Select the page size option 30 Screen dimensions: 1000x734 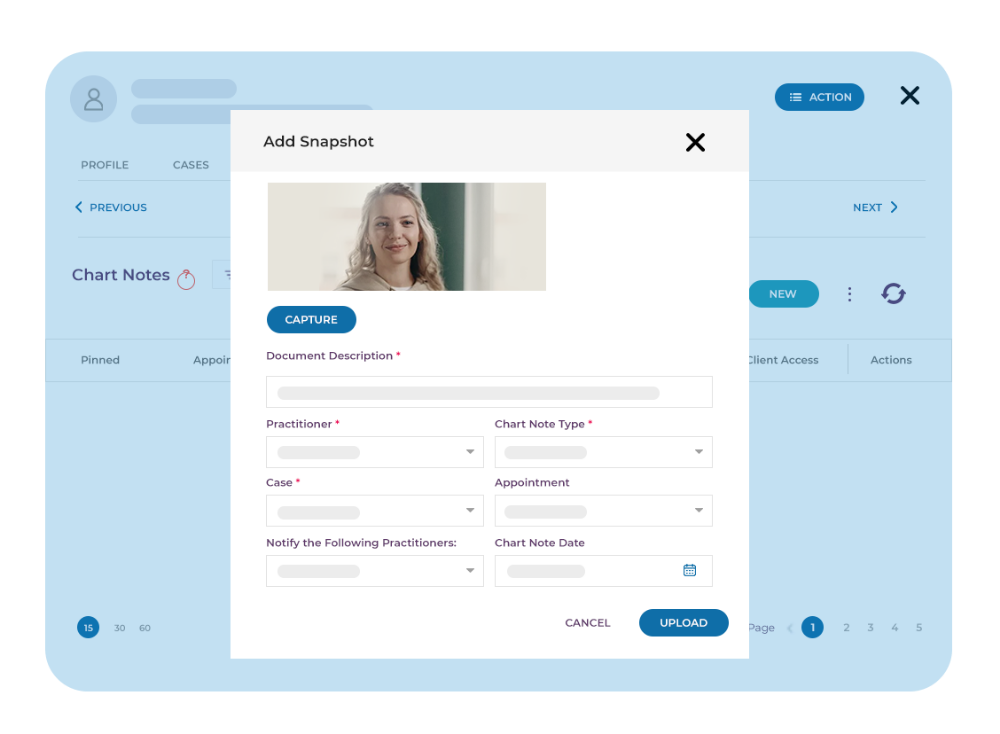click(x=119, y=627)
